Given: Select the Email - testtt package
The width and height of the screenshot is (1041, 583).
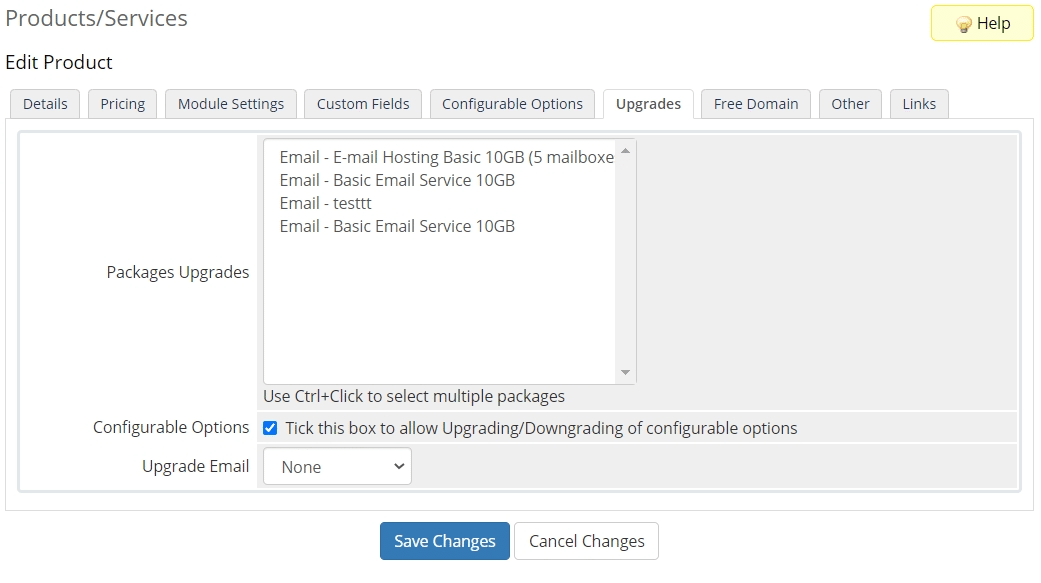Looking at the screenshot, I should tap(325, 203).
